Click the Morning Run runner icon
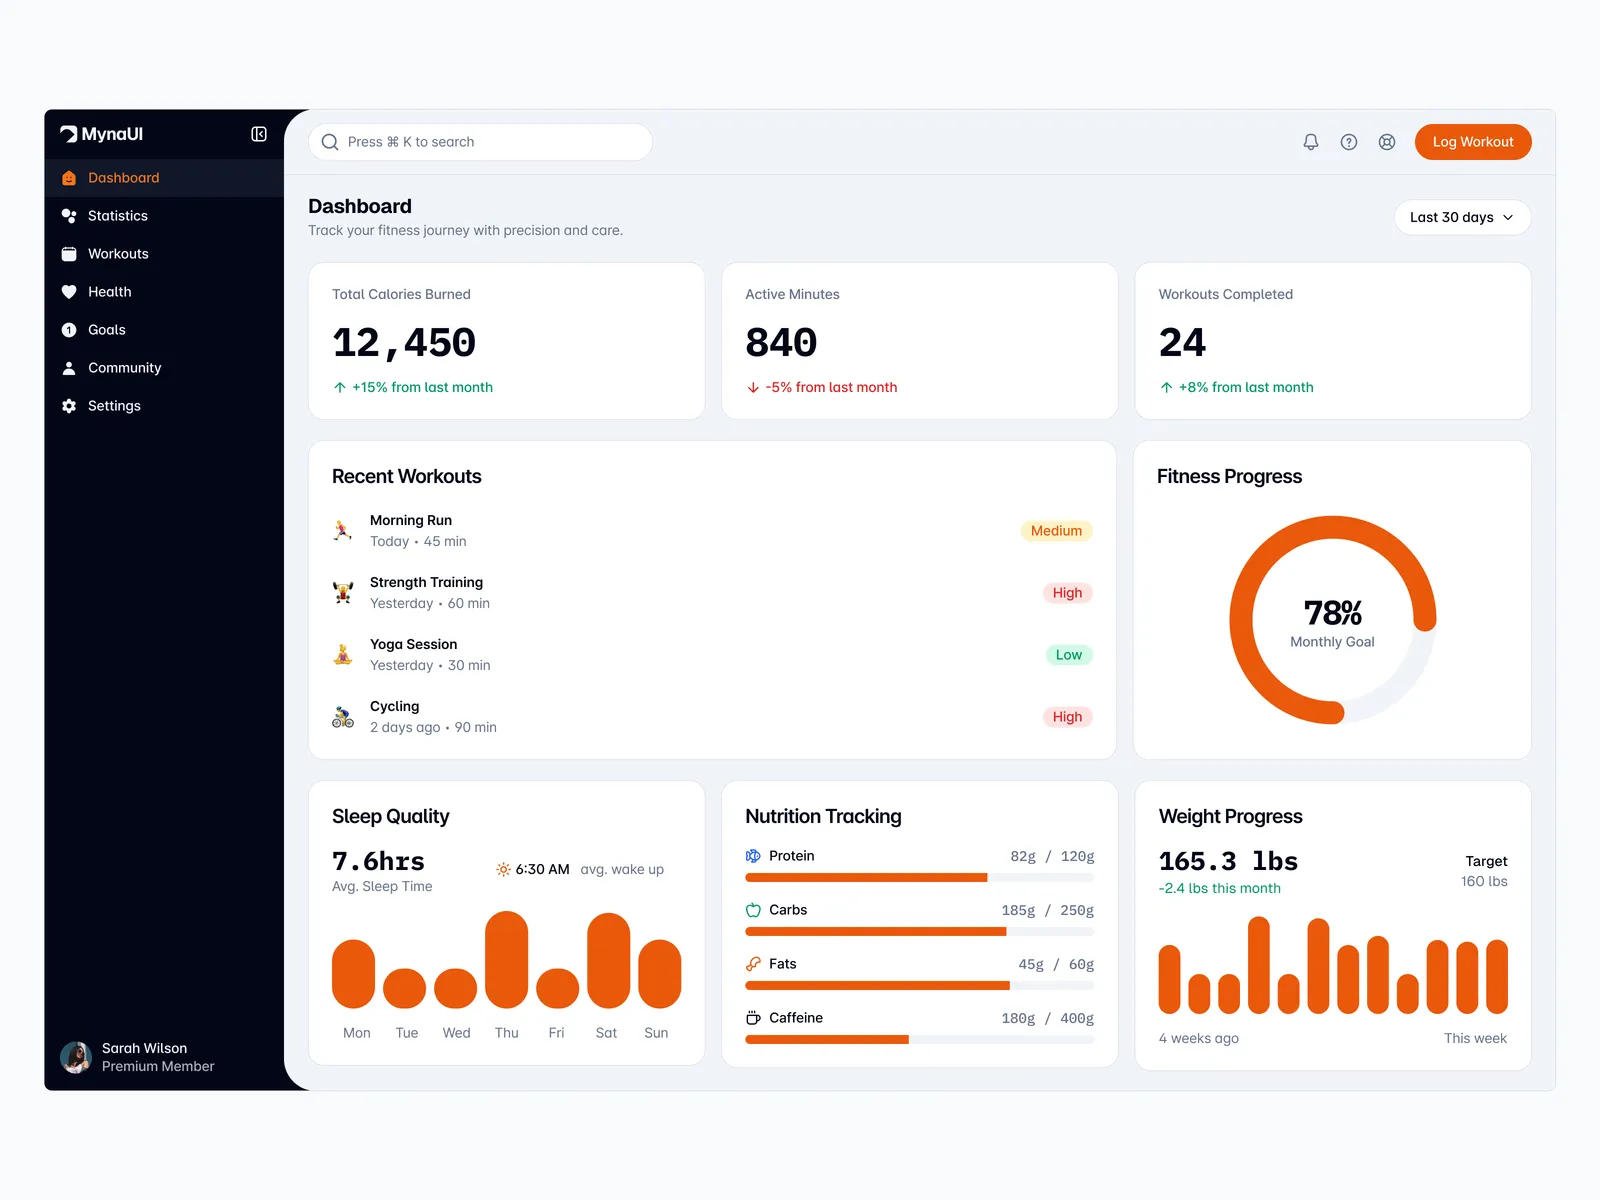1600x1200 pixels. (343, 531)
